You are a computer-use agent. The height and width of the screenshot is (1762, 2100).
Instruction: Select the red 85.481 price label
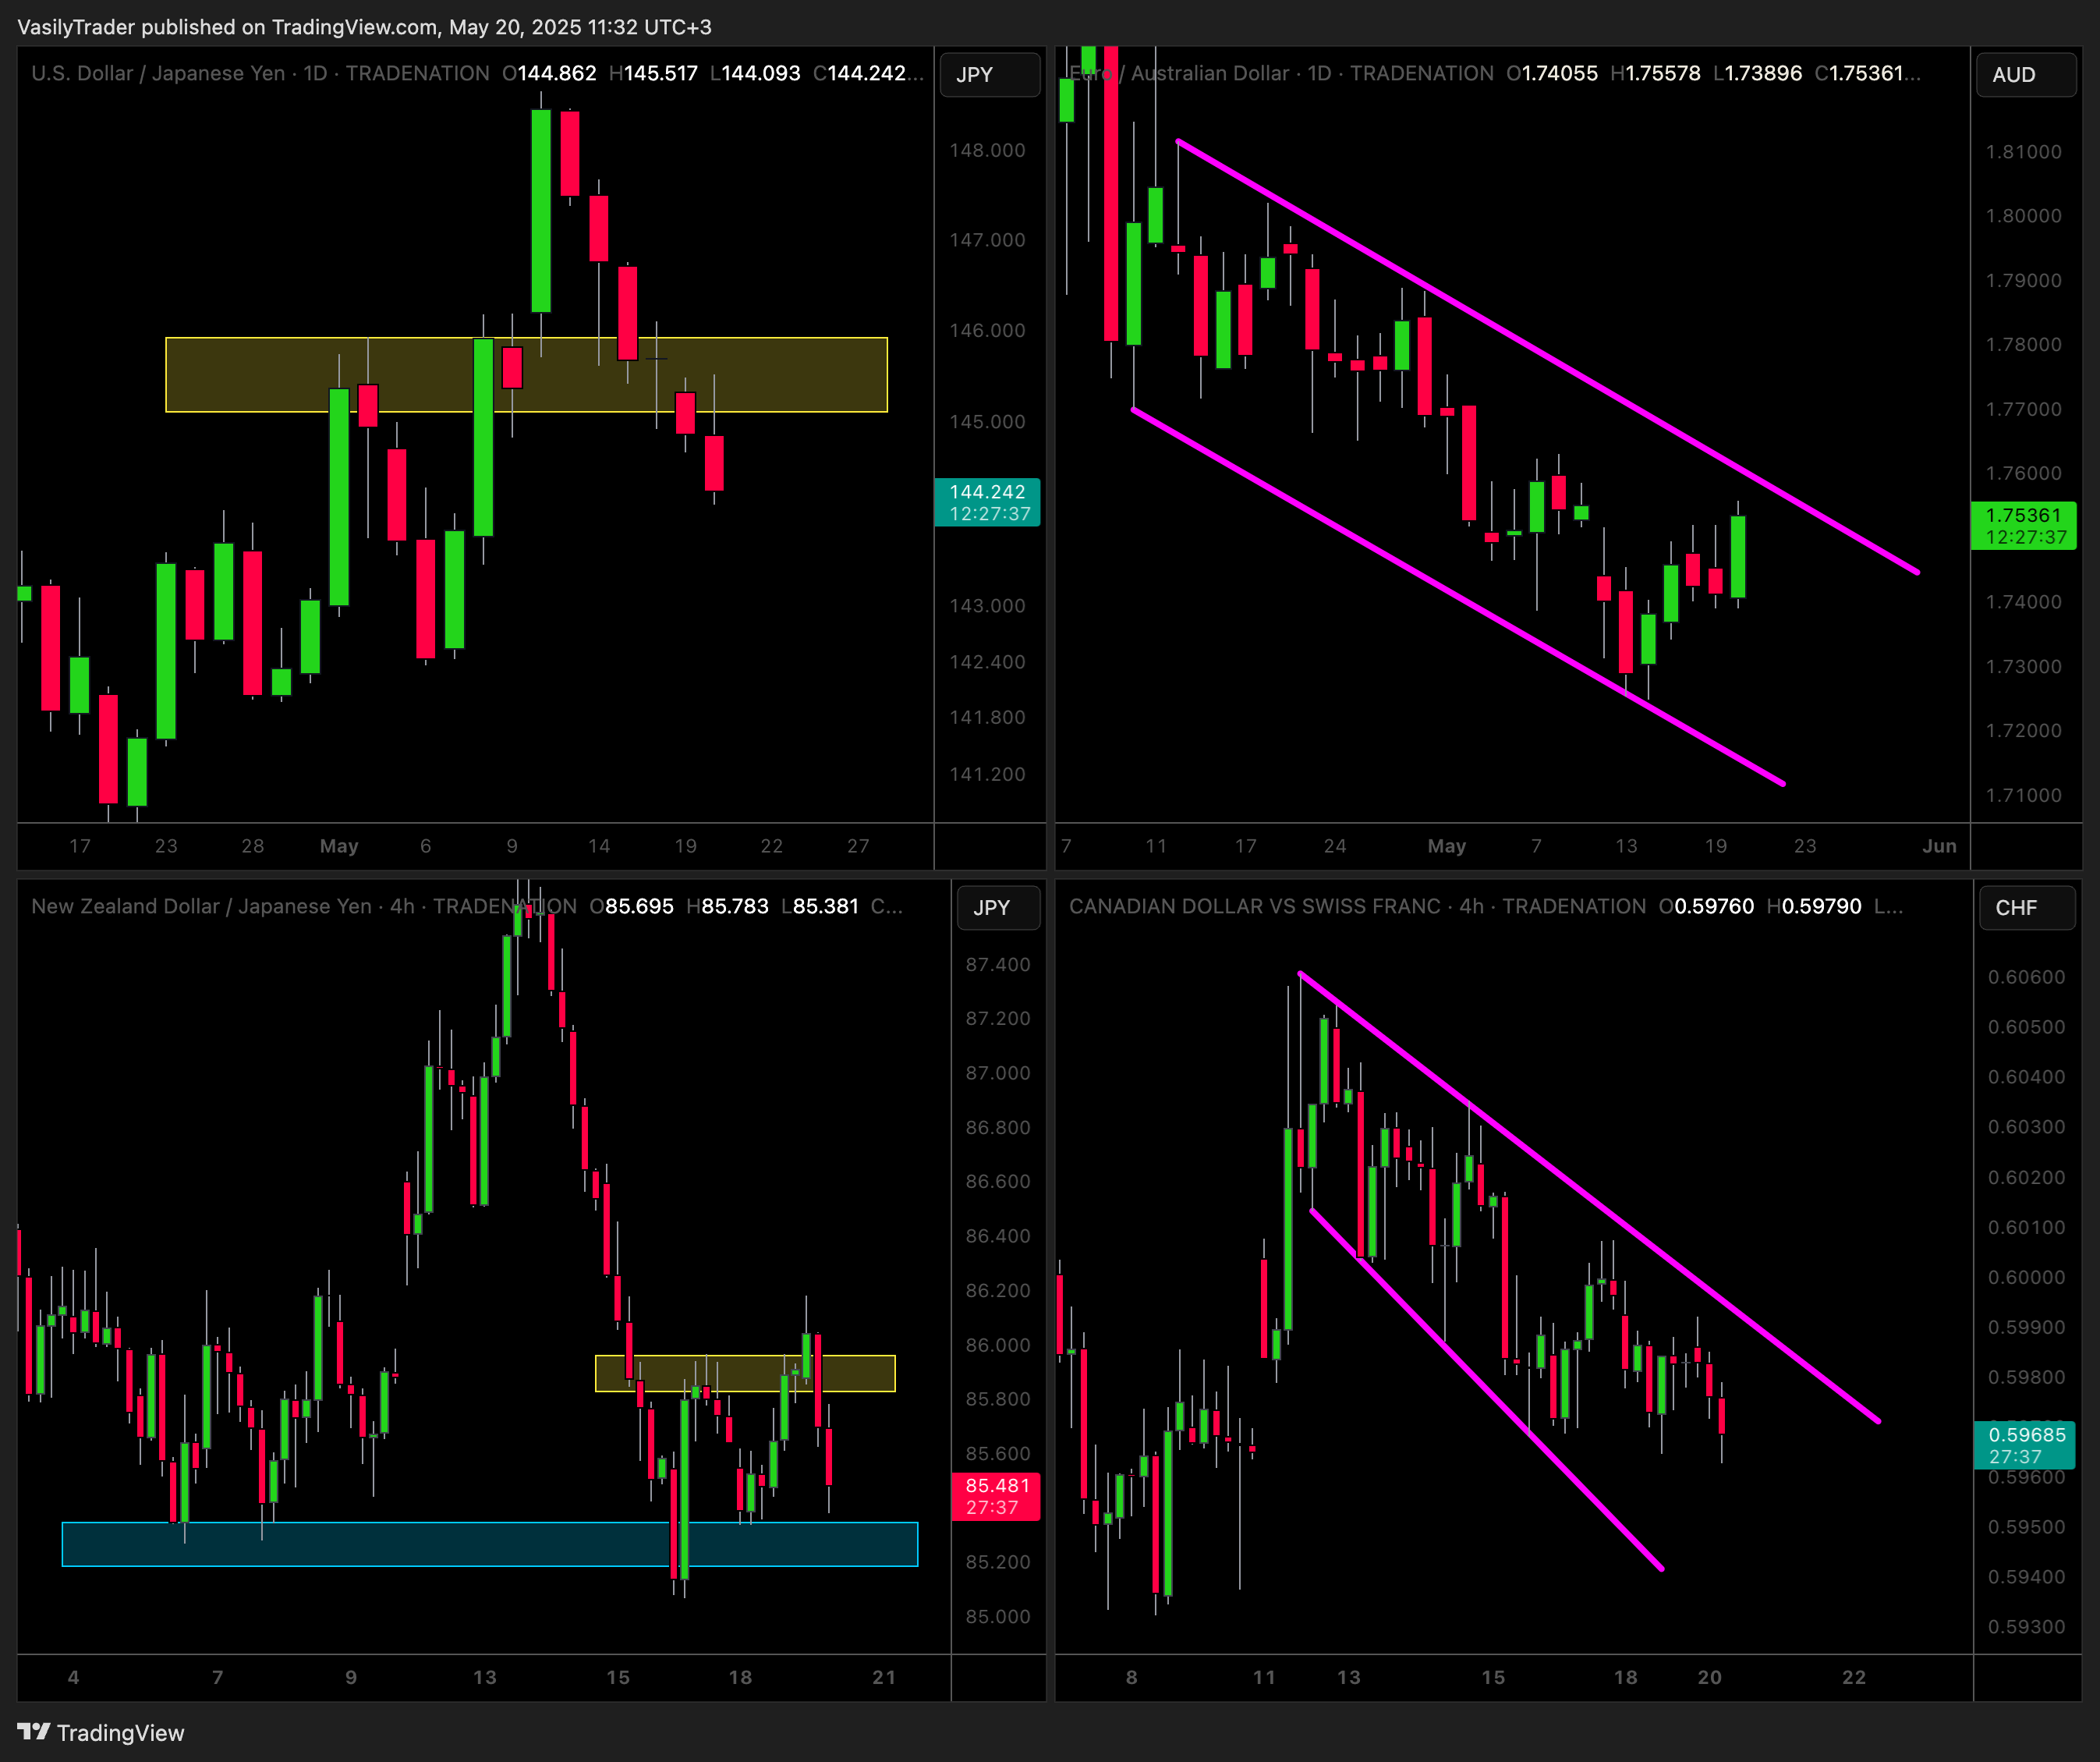(996, 1496)
